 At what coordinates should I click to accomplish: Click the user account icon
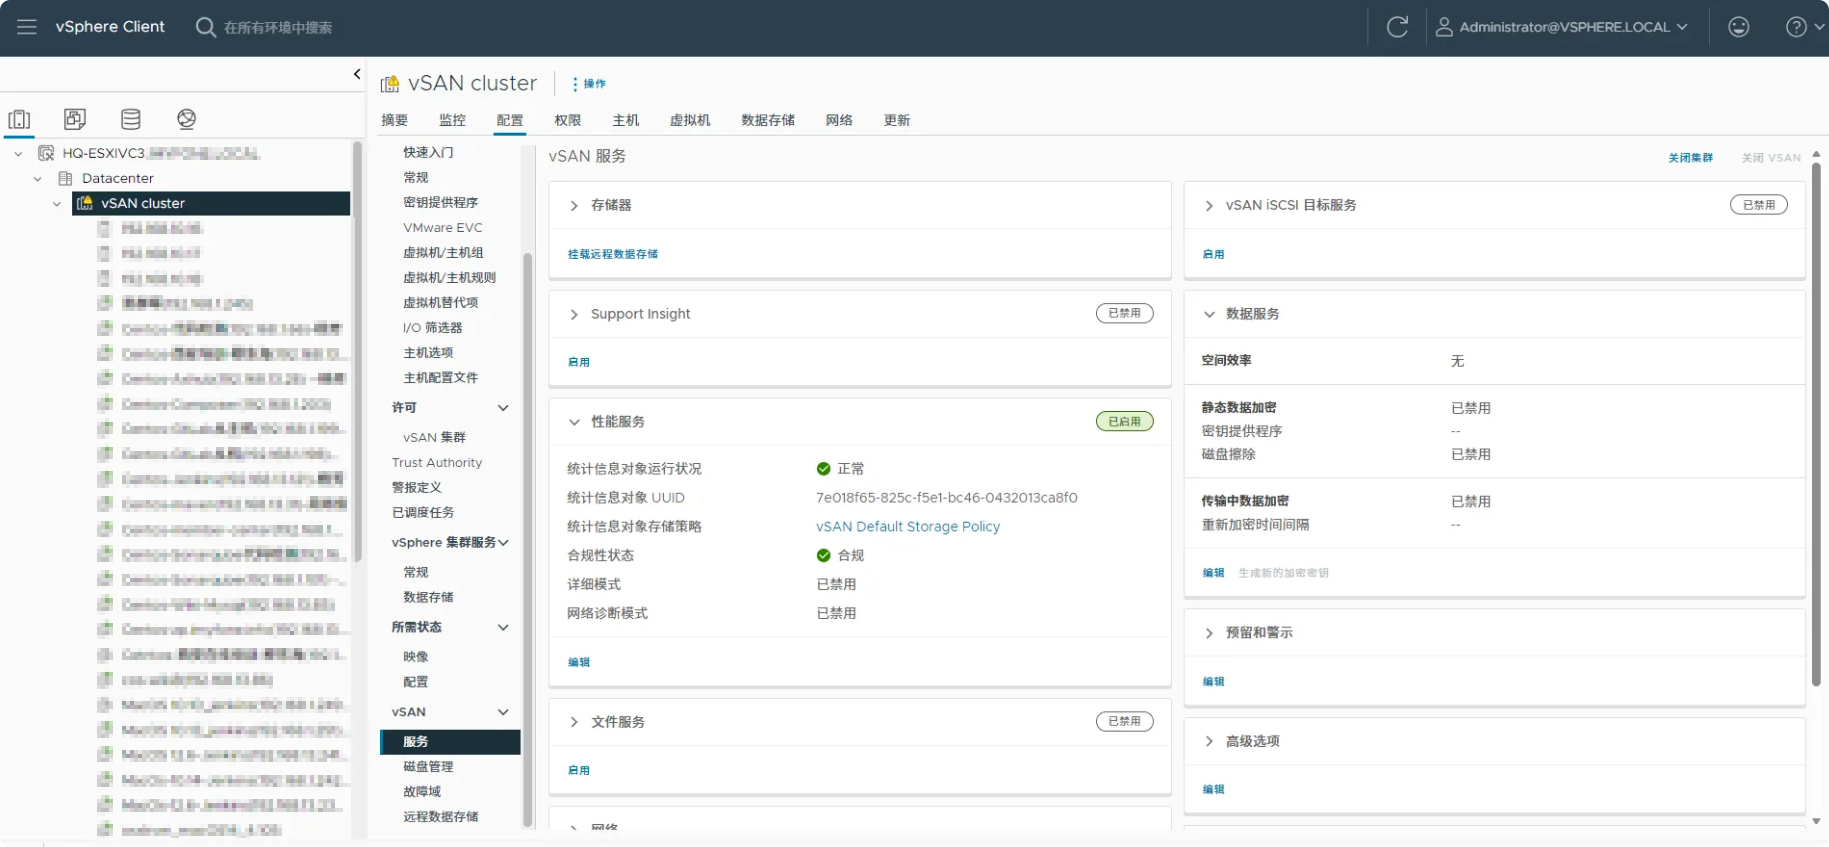point(1444,27)
